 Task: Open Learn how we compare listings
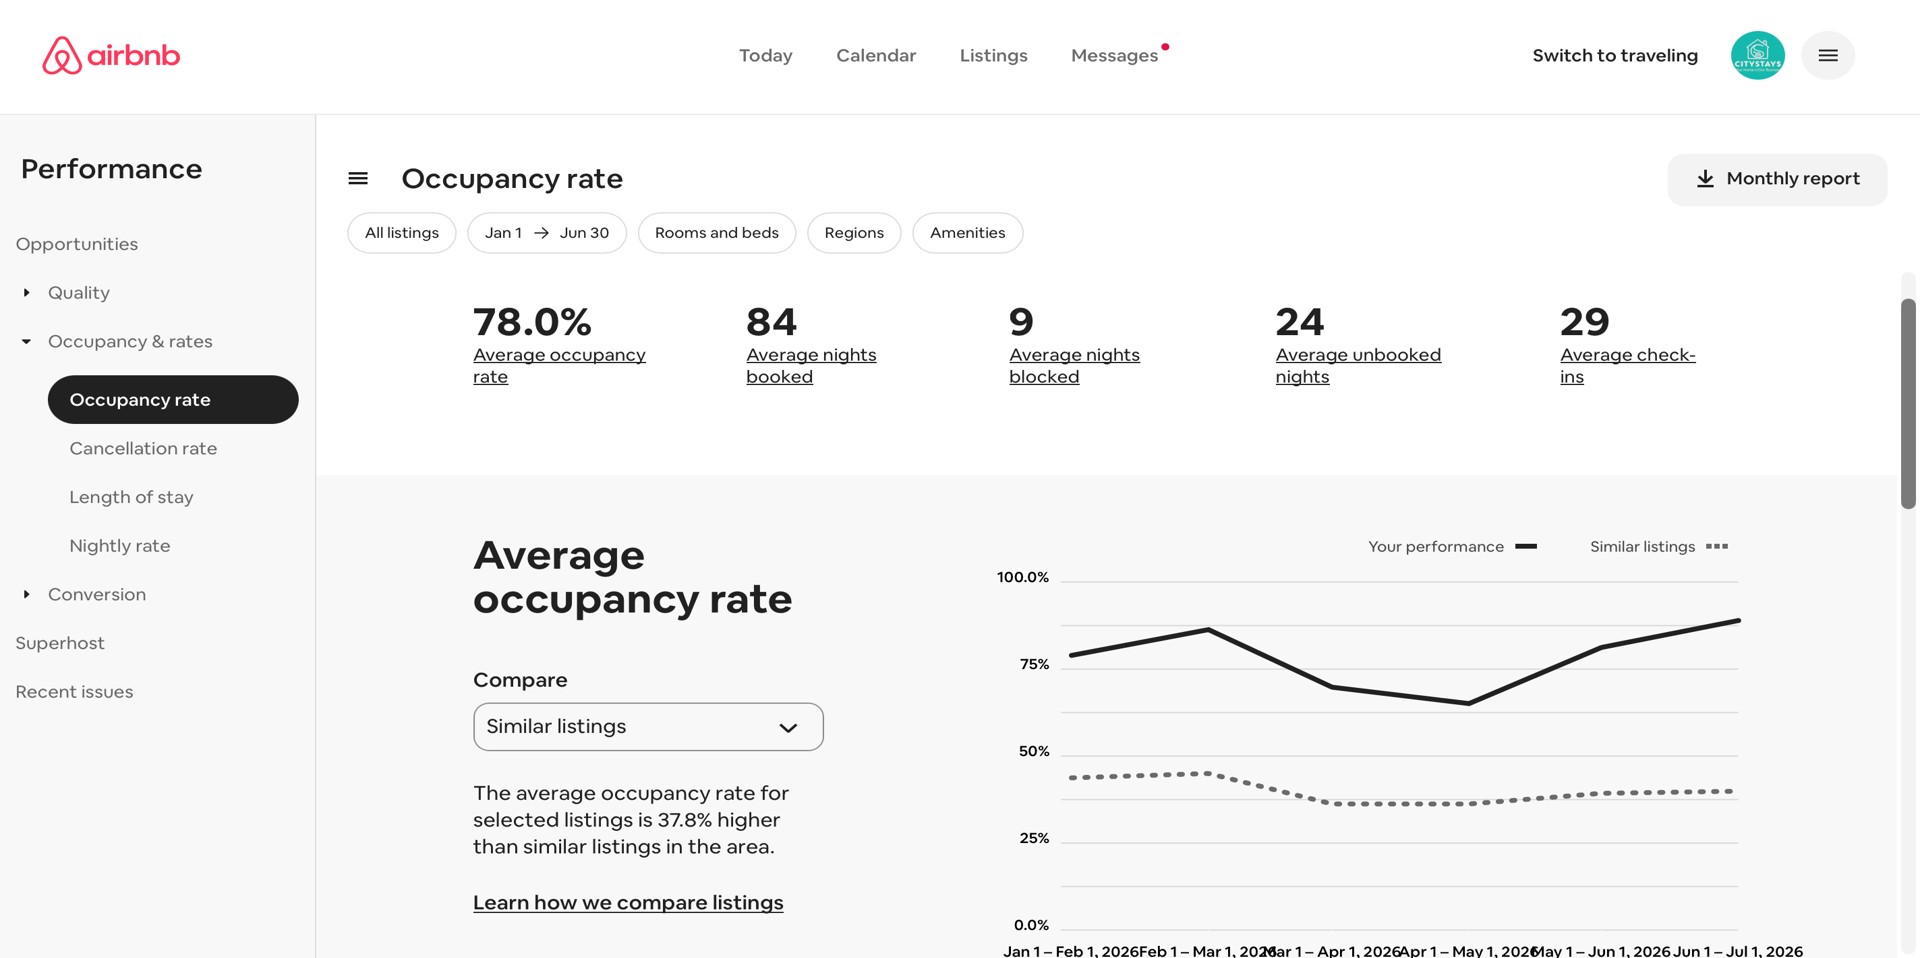(628, 903)
